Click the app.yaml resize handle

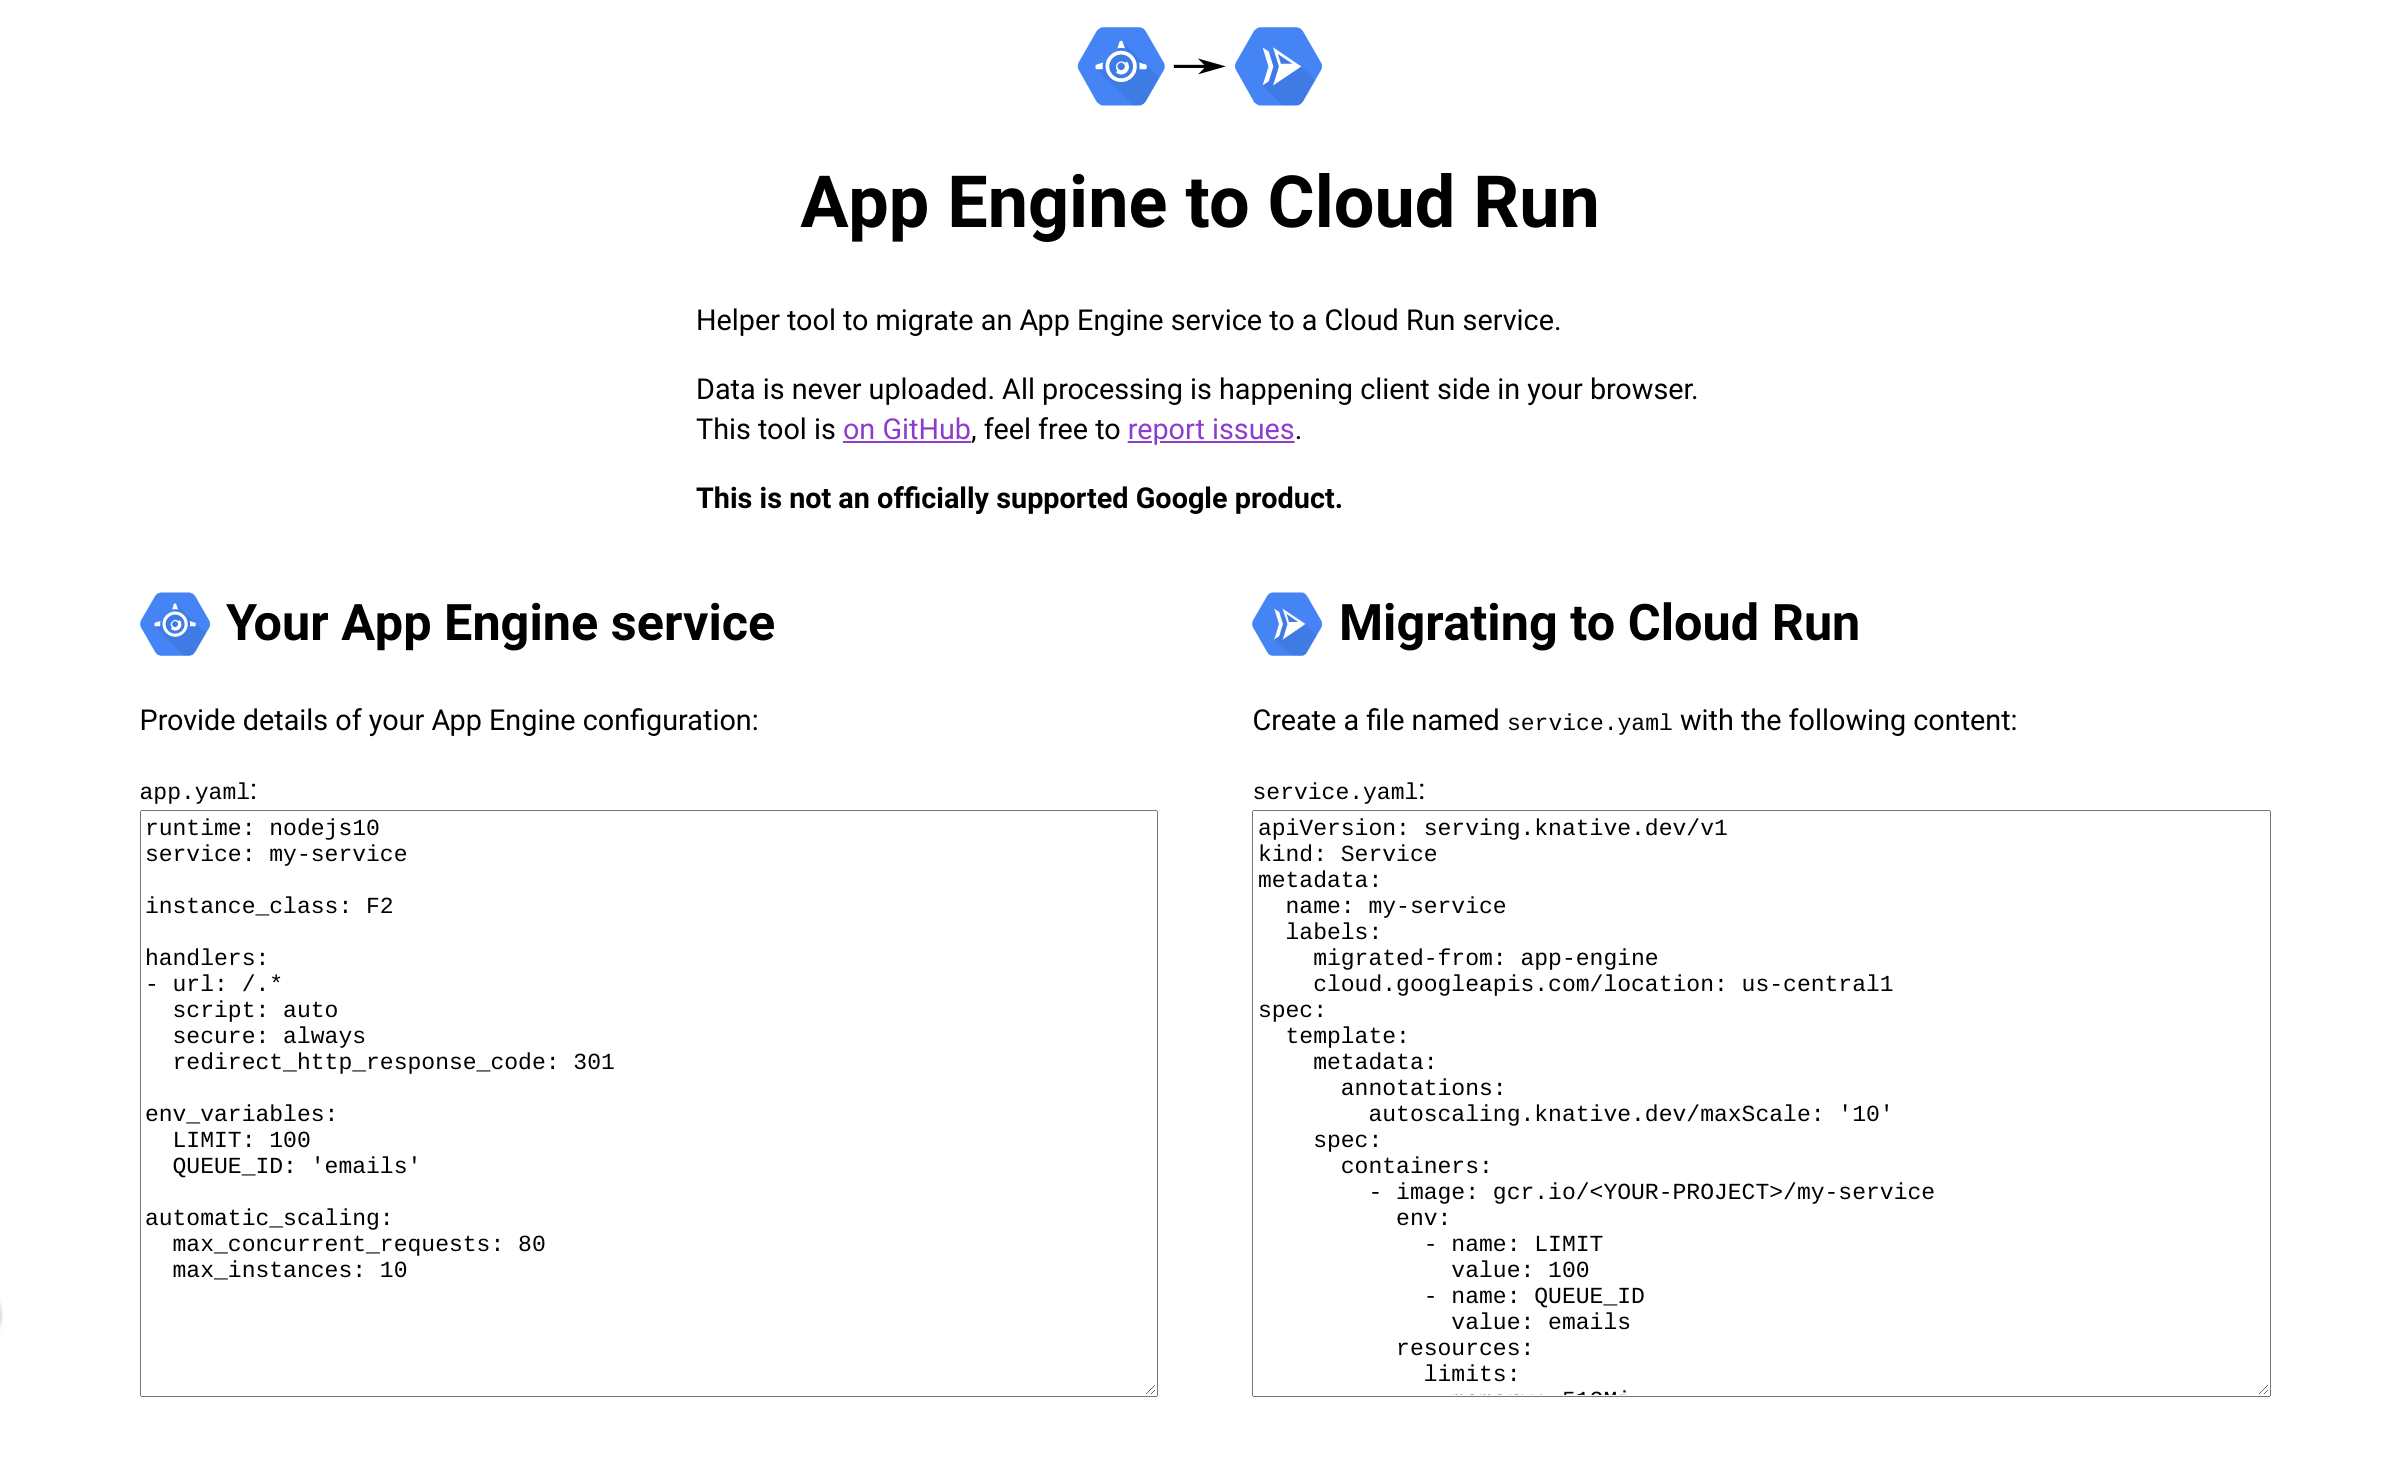1150,1390
